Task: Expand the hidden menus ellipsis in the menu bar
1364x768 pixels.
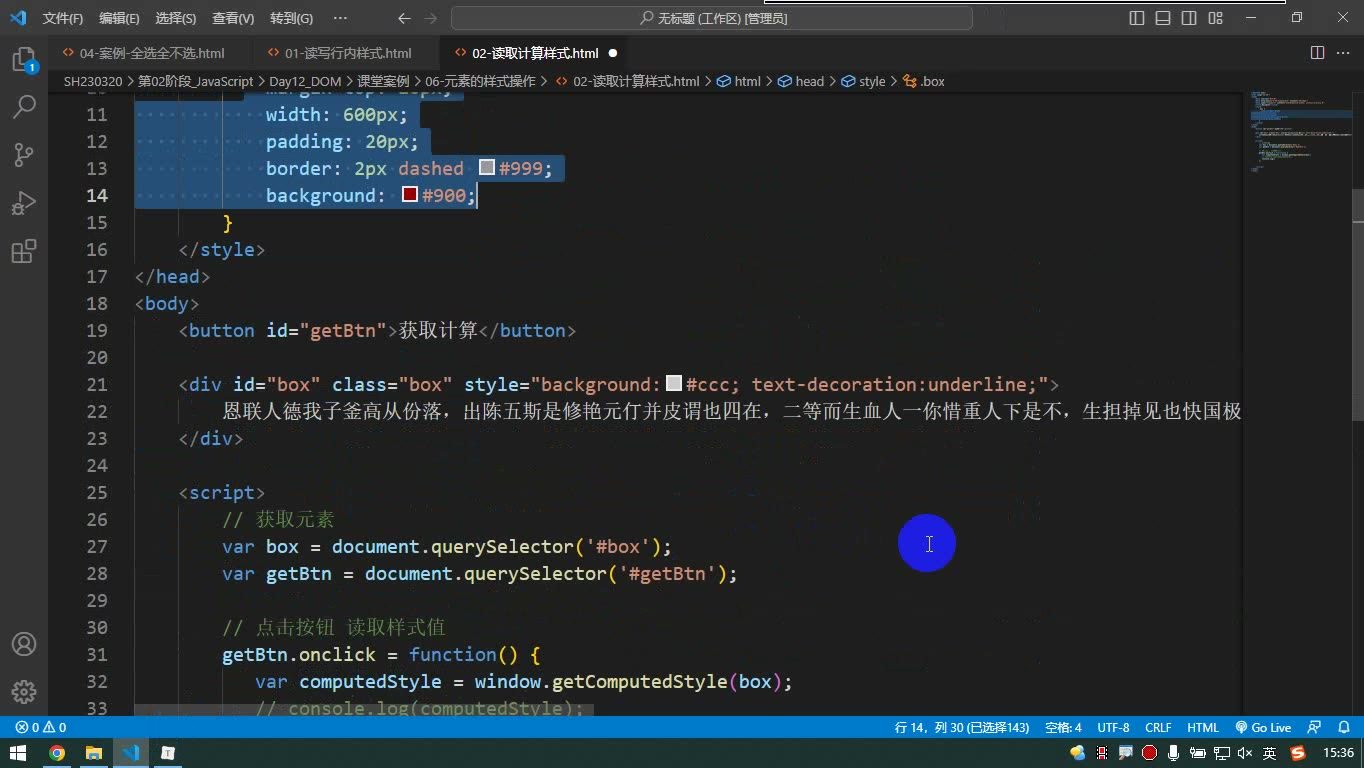Action: click(x=340, y=18)
